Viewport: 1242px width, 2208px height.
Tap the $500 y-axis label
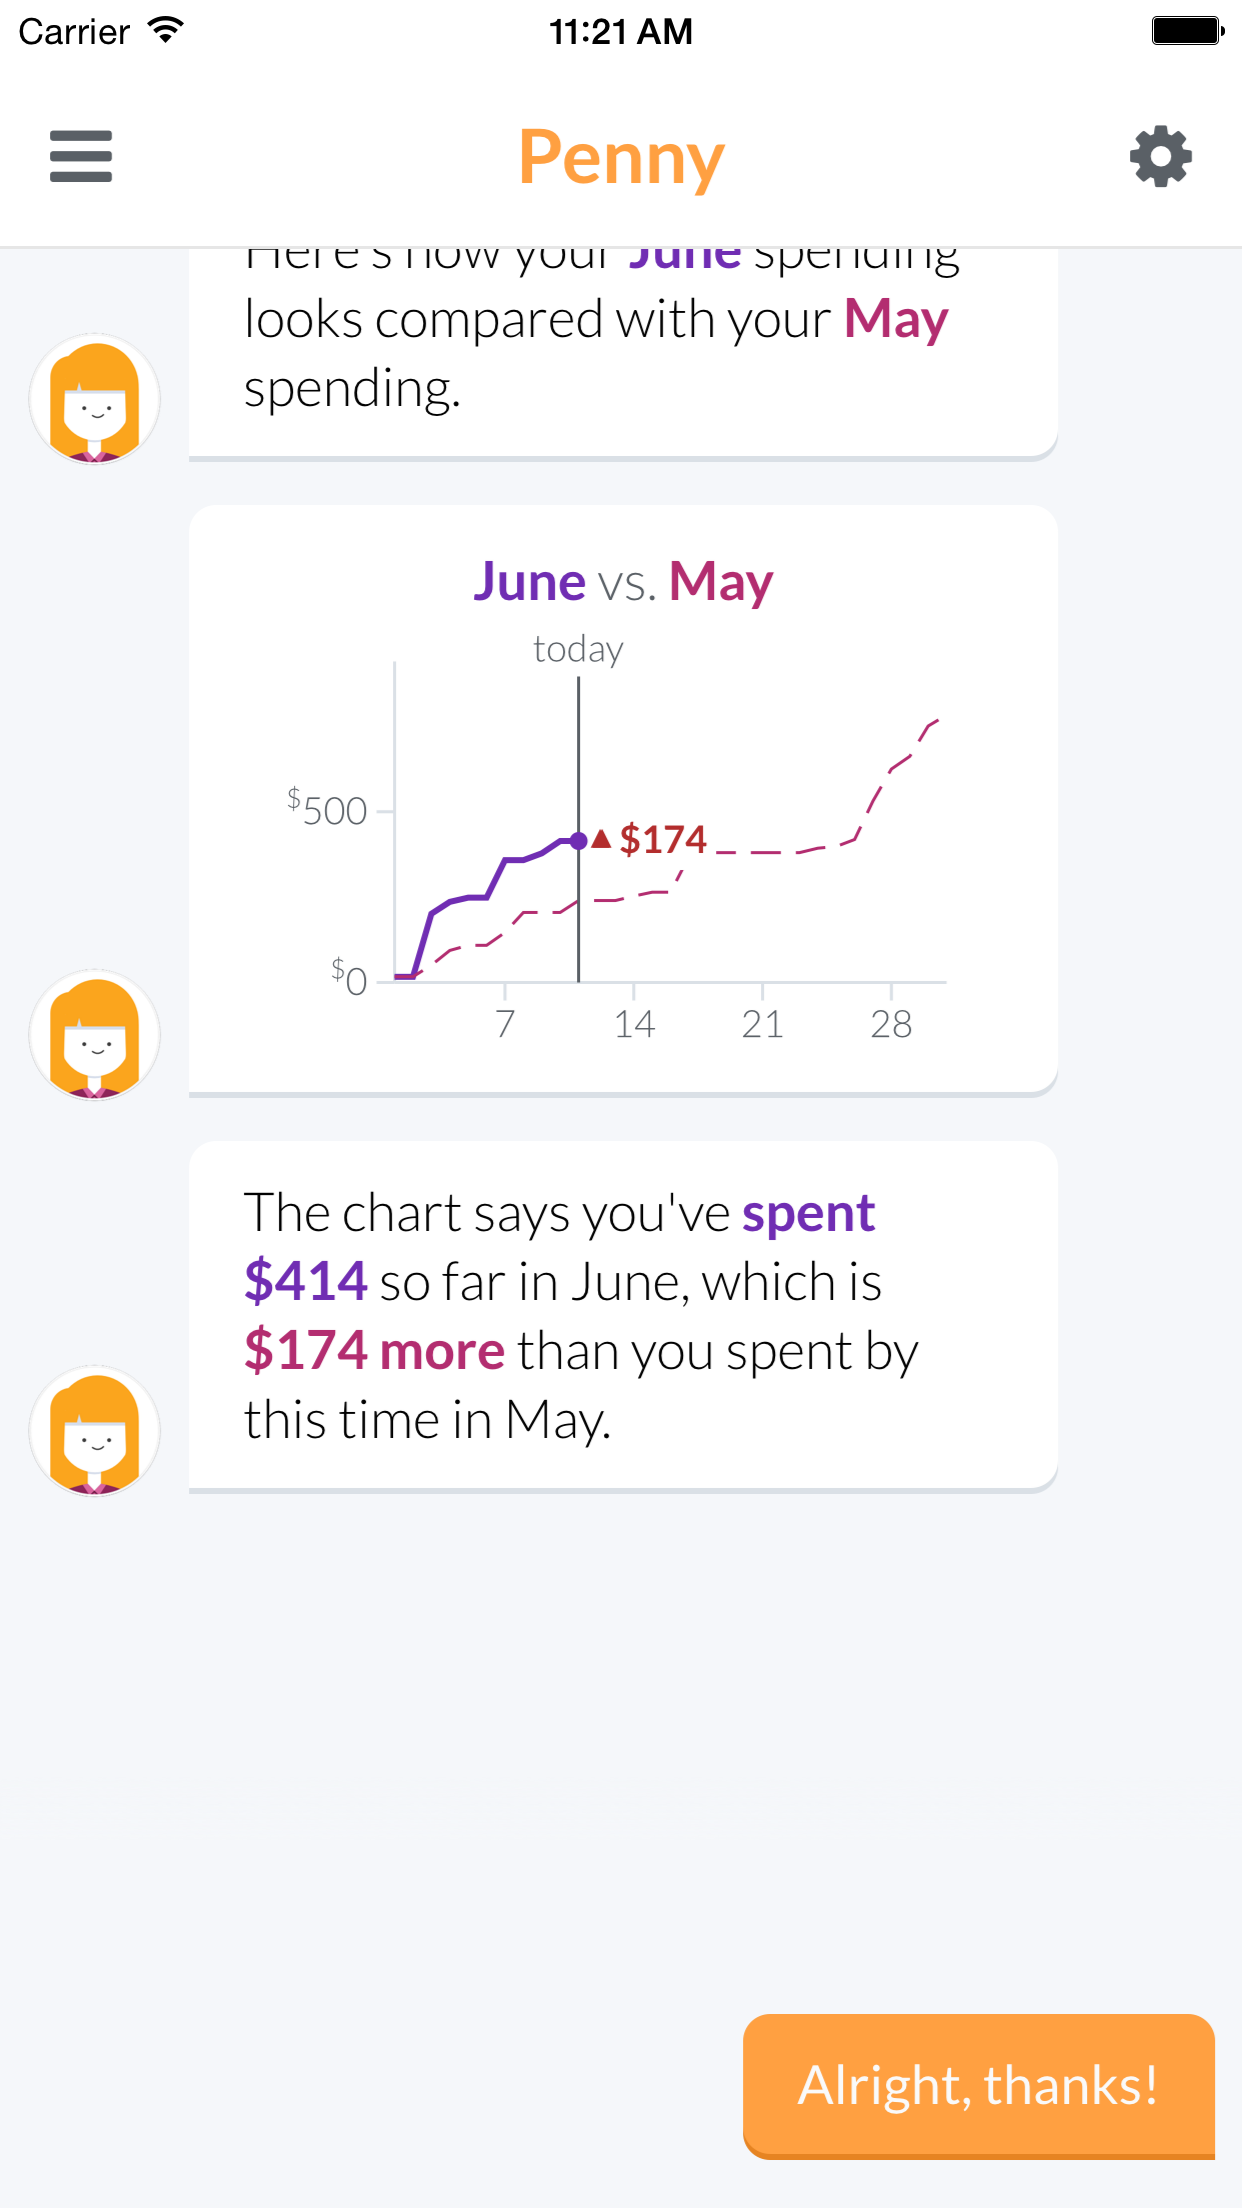click(x=329, y=809)
